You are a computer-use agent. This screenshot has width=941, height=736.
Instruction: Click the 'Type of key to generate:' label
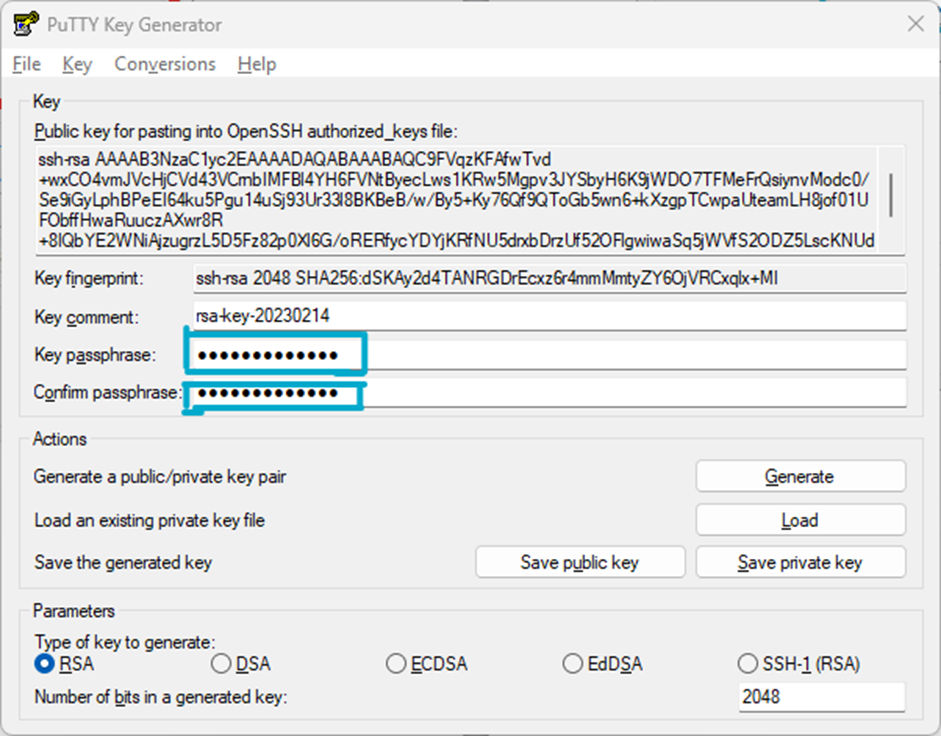[x=125, y=642]
